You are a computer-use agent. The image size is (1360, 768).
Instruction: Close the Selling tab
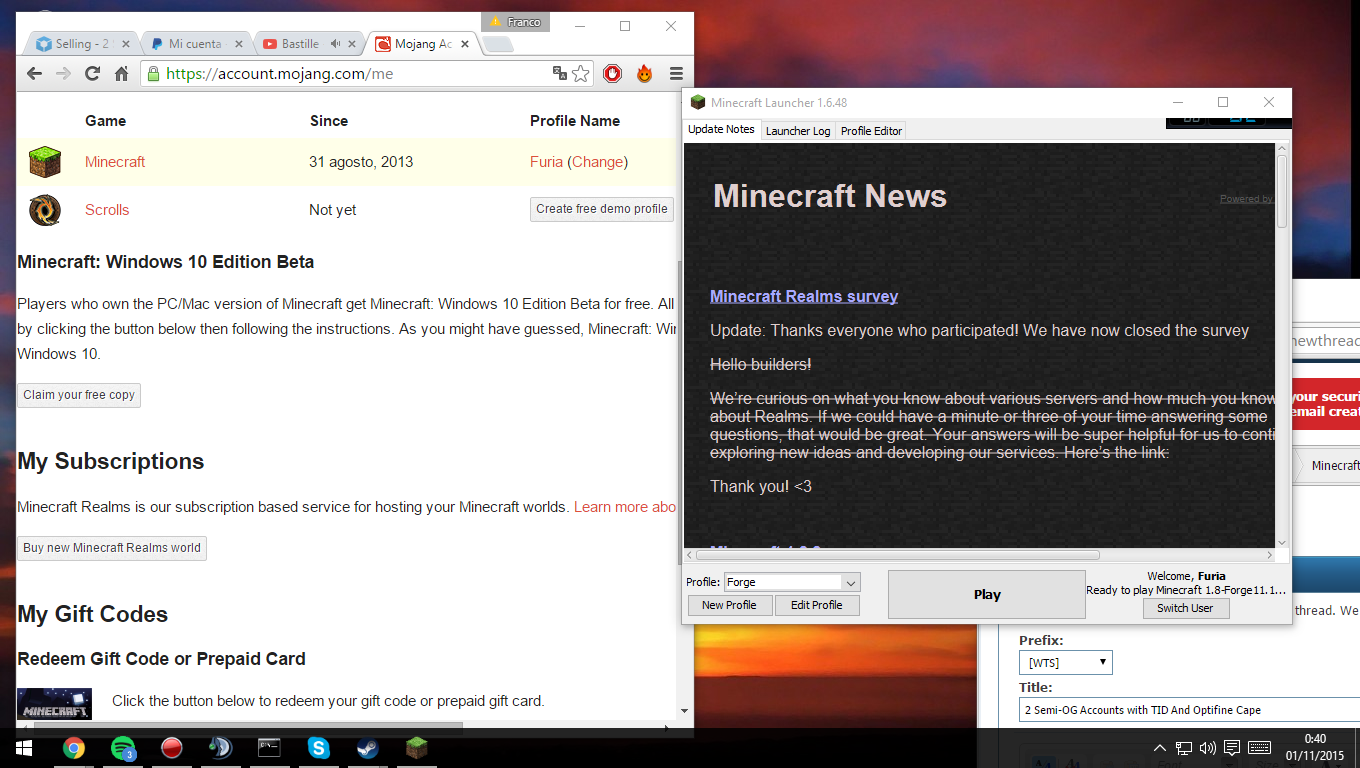127,44
